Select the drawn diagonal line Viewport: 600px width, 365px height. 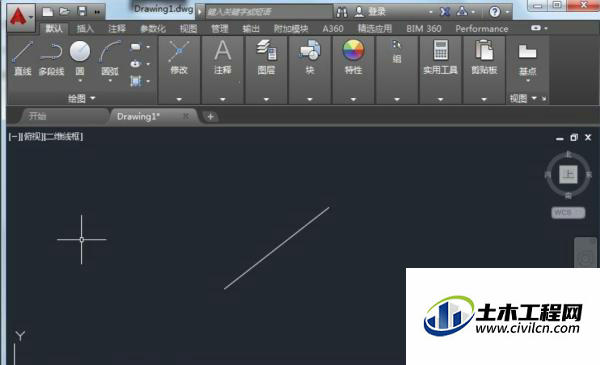277,248
